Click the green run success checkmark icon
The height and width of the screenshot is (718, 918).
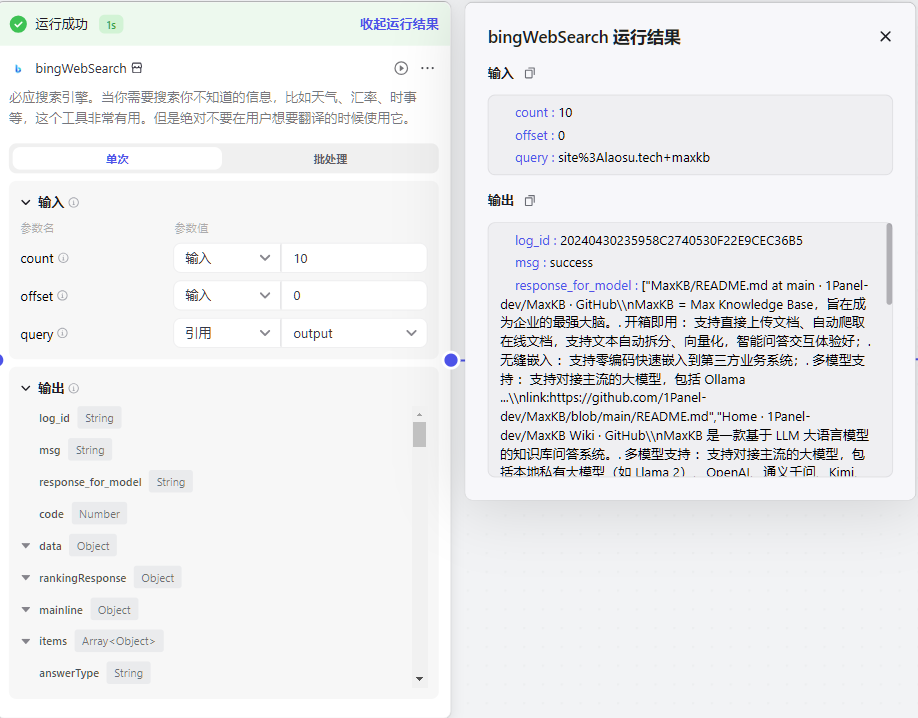pyautogui.click(x=18, y=25)
